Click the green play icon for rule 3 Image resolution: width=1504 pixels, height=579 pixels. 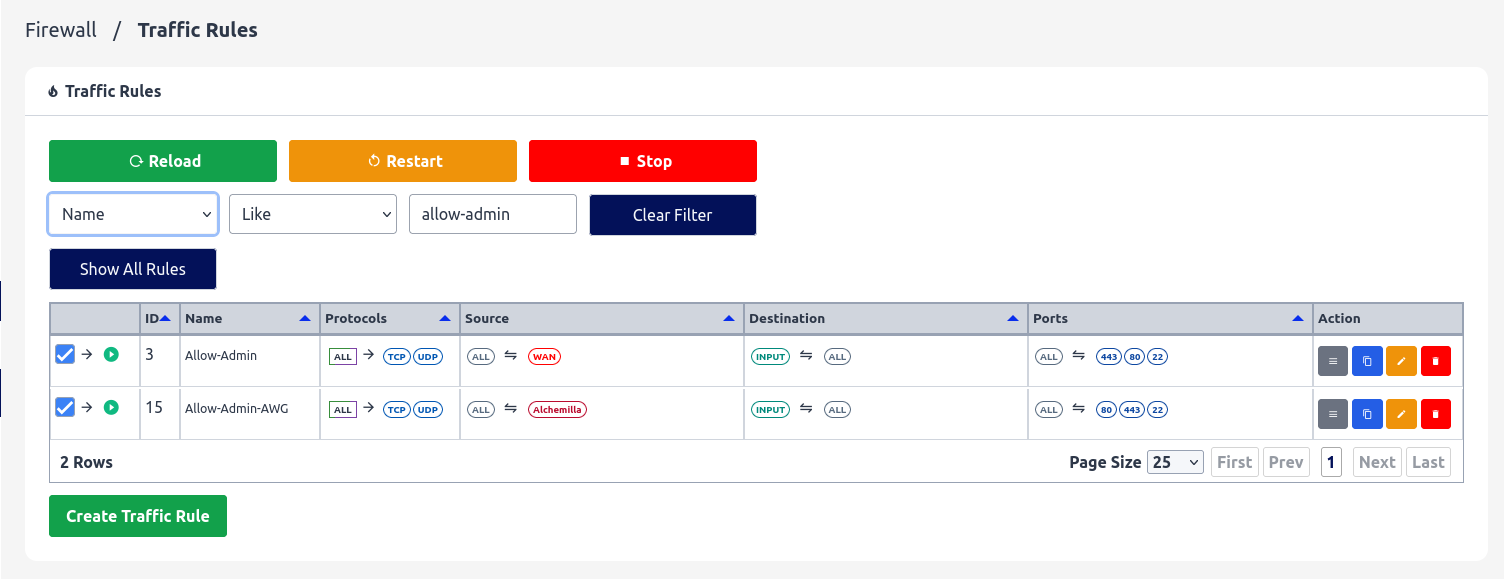[x=111, y=354]
